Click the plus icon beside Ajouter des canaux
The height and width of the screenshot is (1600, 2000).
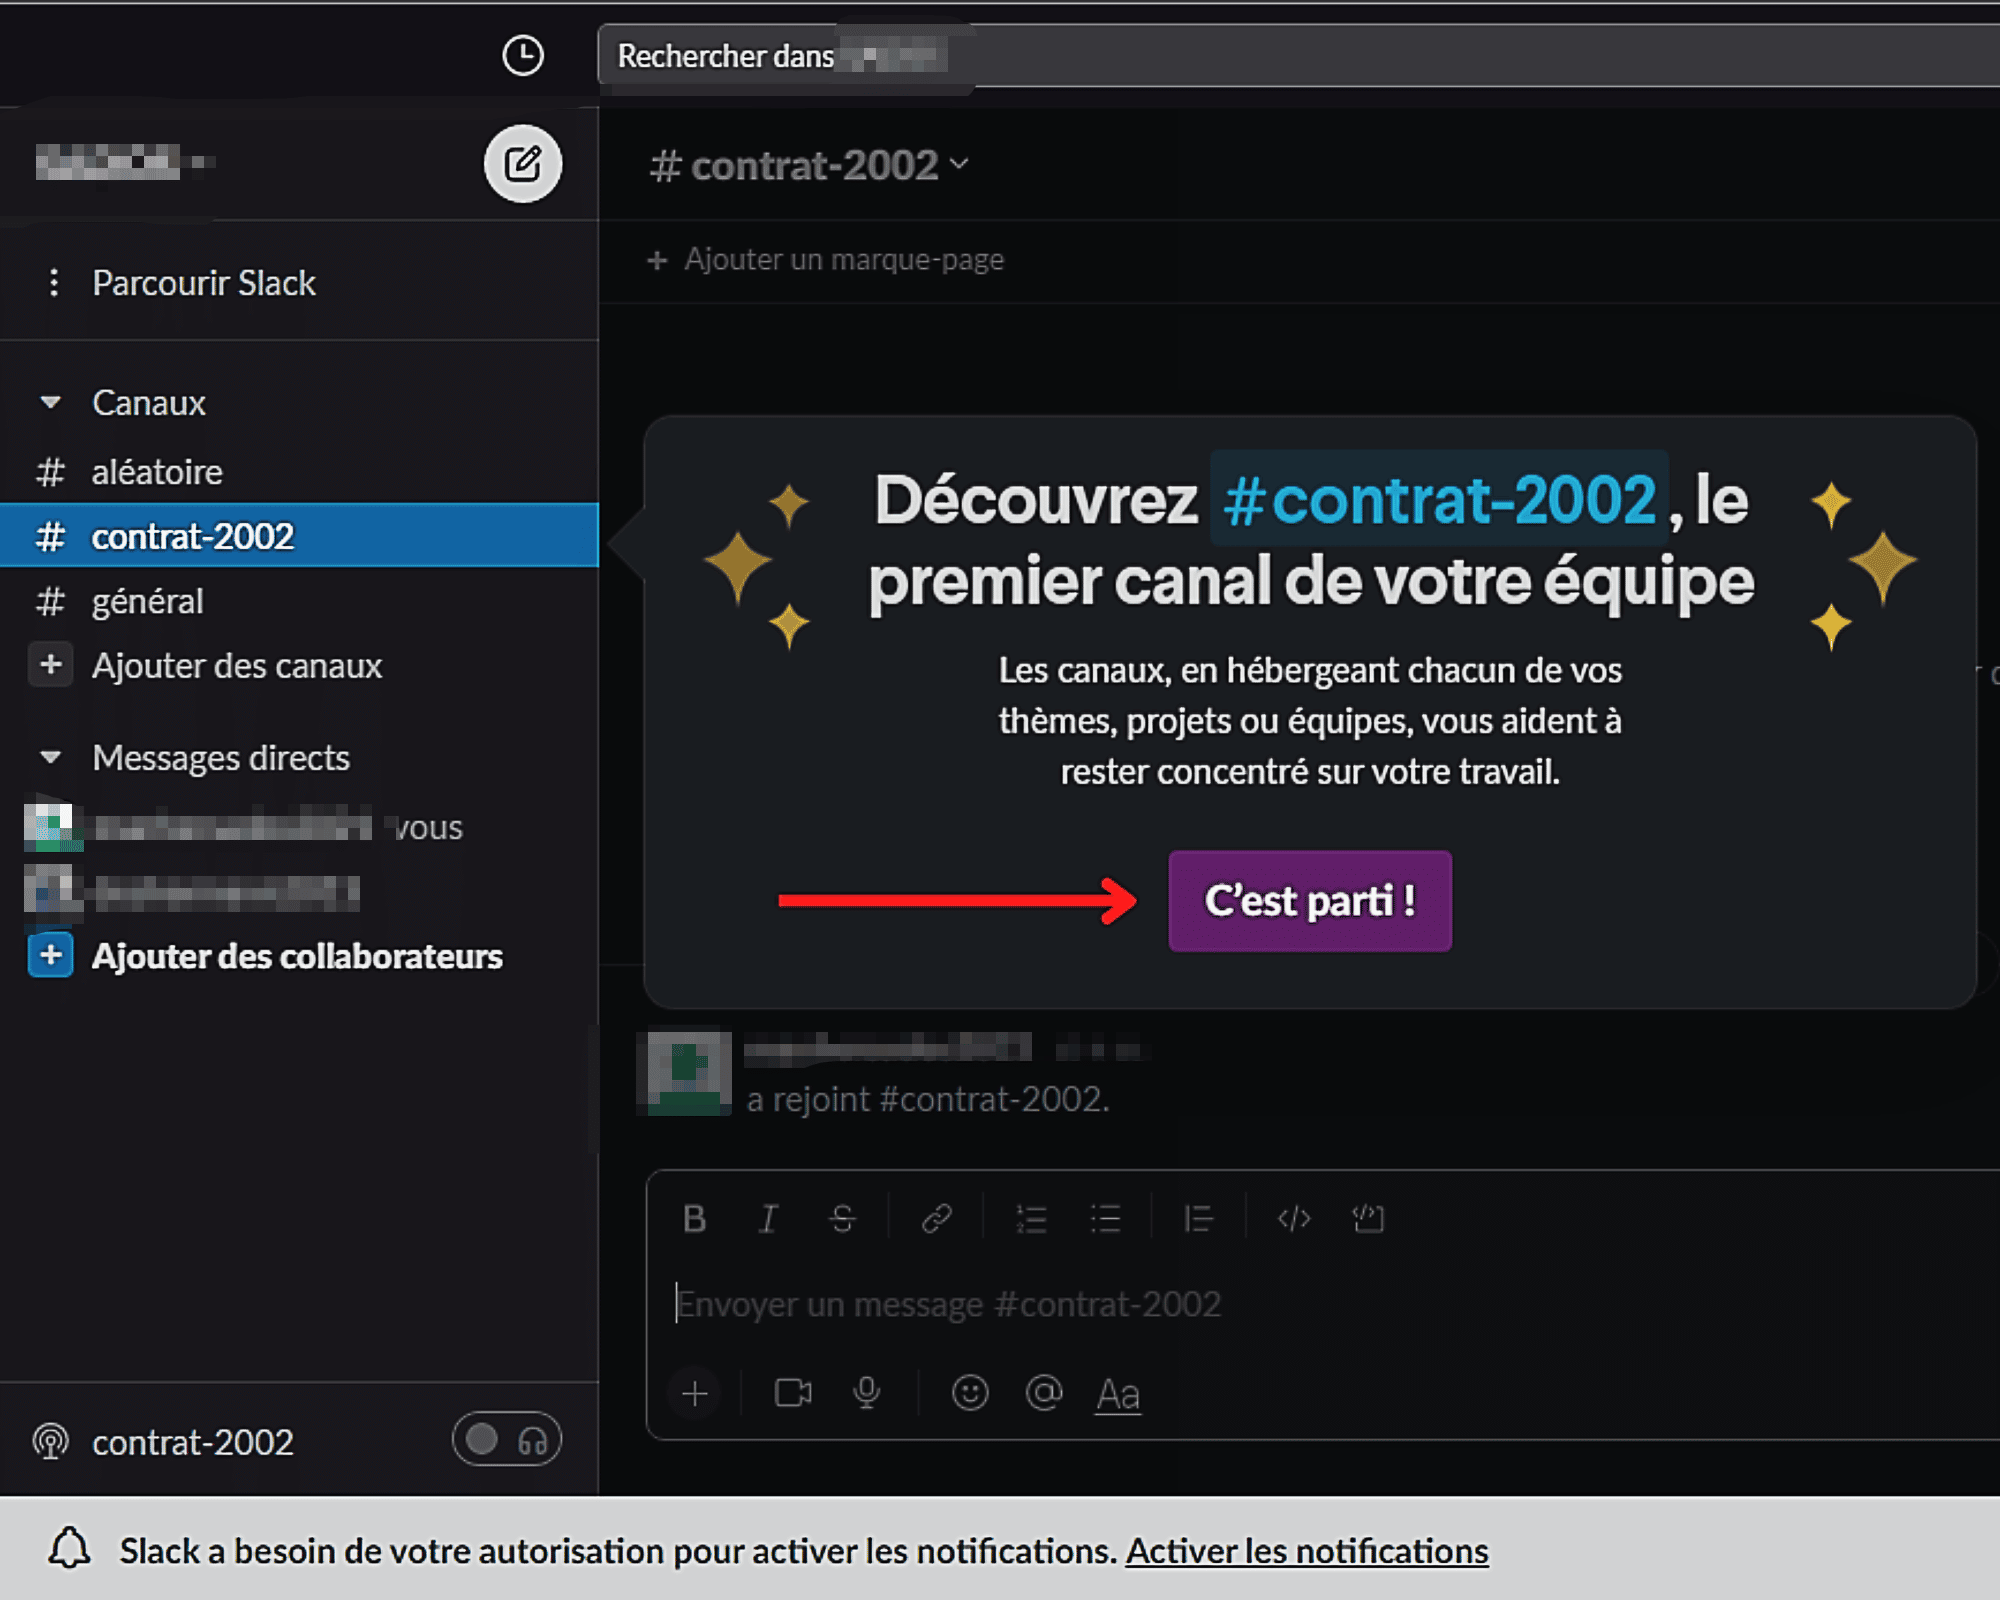pyautogui.click(x=51, y=665)
